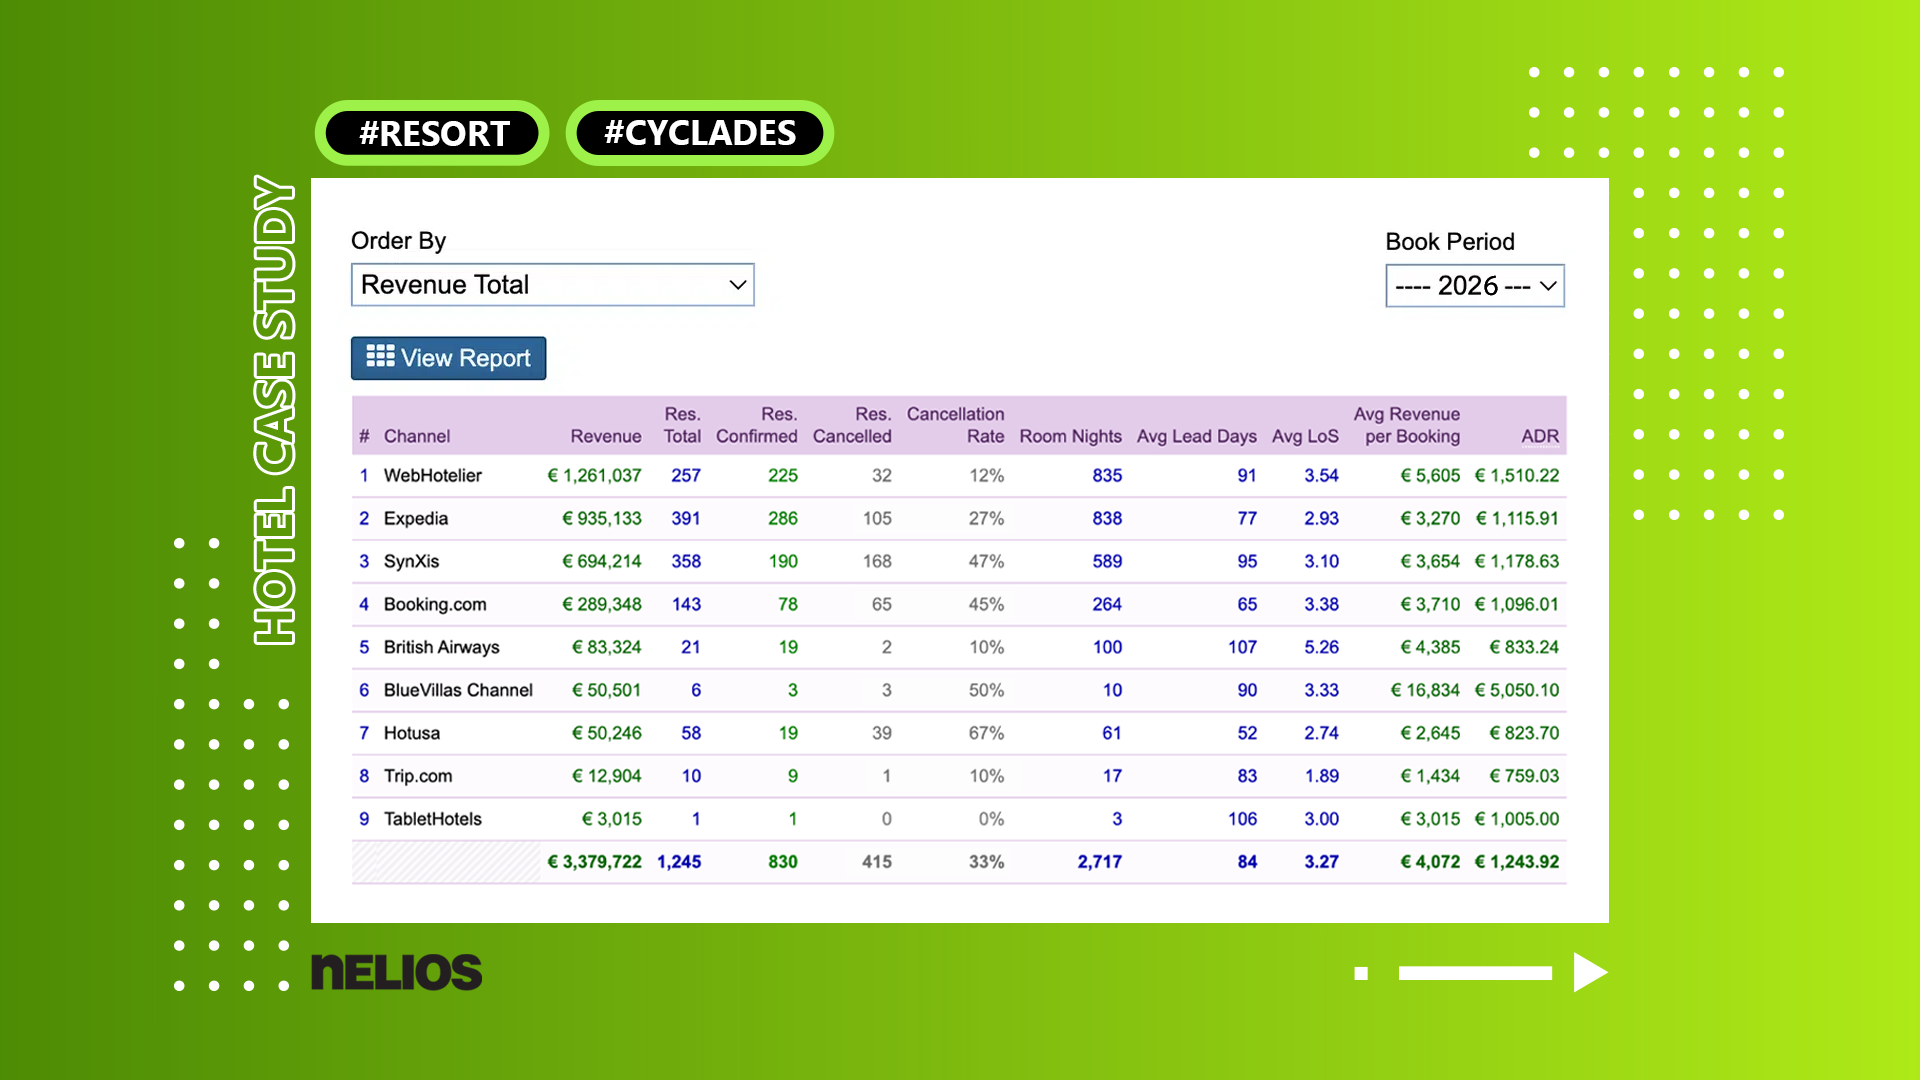The width and height of the screenshot is (1920, 1080).
Task: Click WebHotelier revenue € 1,261,037
Action: [594, 475]
